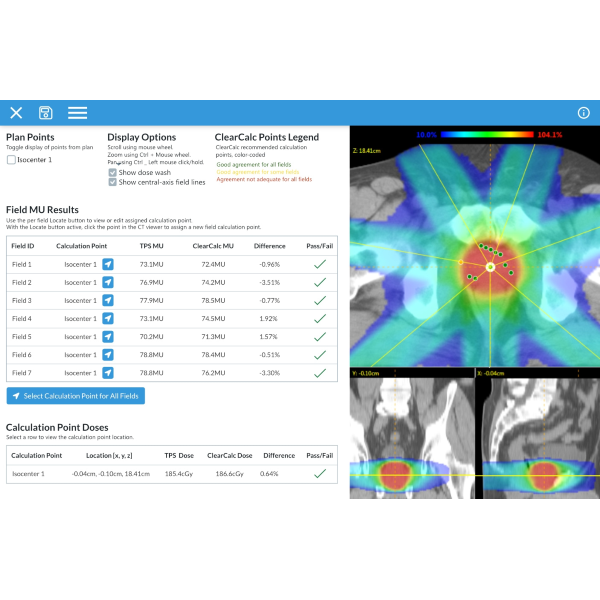Open the hamburger menu

pos(77,113)
